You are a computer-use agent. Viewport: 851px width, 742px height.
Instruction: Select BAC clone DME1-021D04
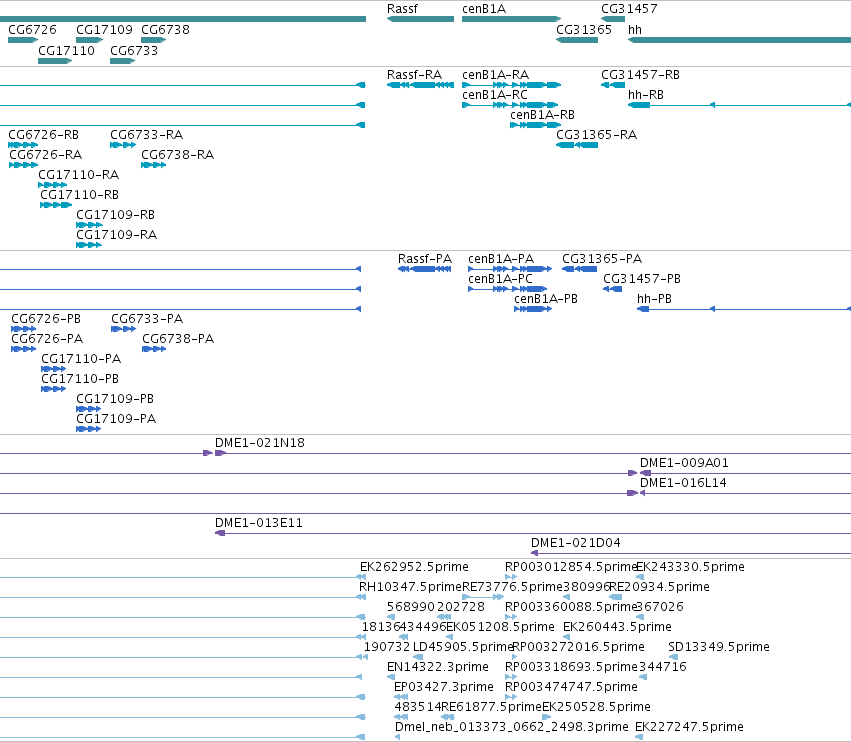(x=691, y=553)
